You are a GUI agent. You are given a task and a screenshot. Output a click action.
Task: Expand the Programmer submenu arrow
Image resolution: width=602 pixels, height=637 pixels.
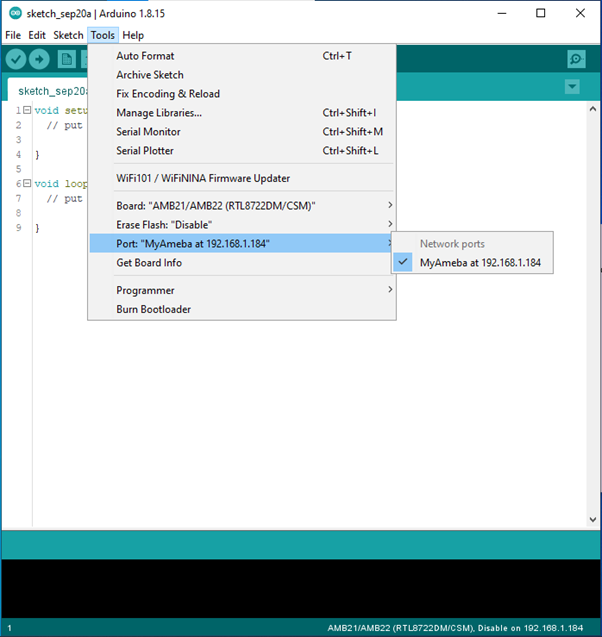(390, 290)
